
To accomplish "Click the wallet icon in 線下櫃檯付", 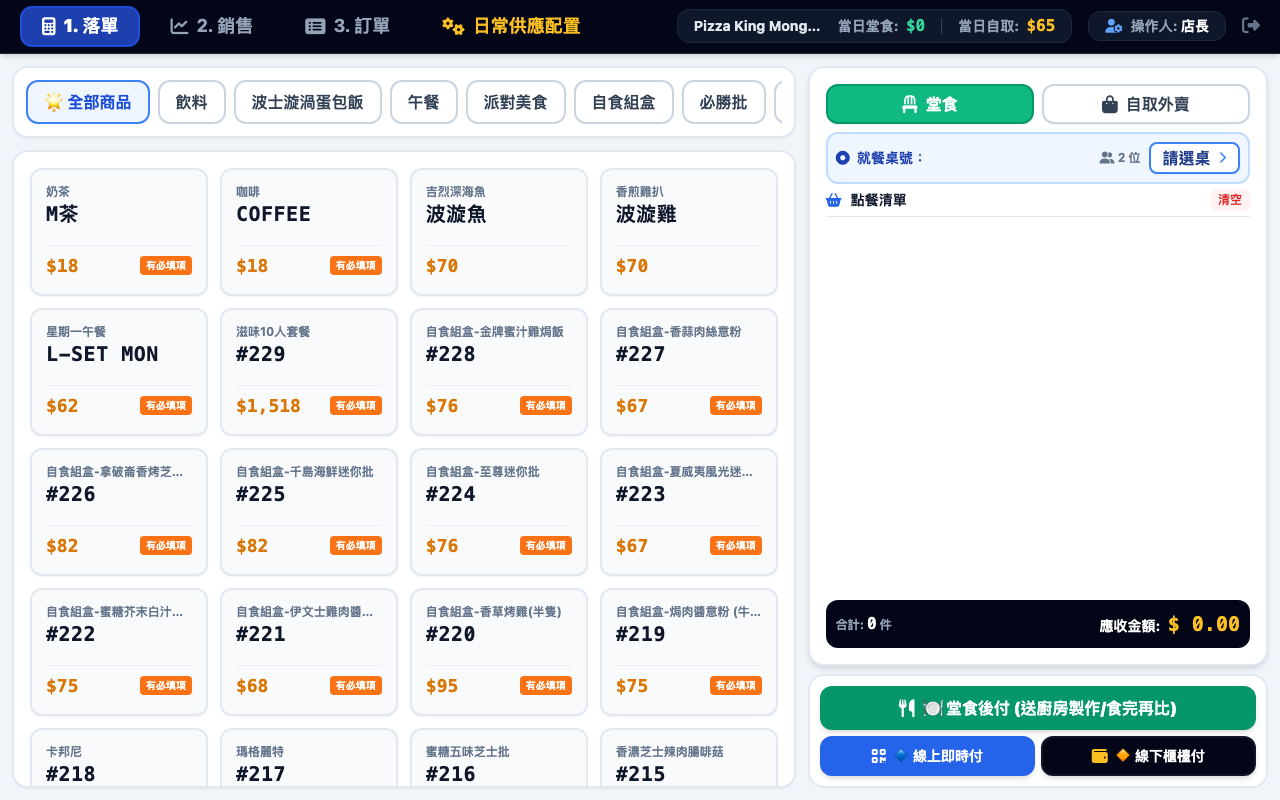I will coord(1100,756).
